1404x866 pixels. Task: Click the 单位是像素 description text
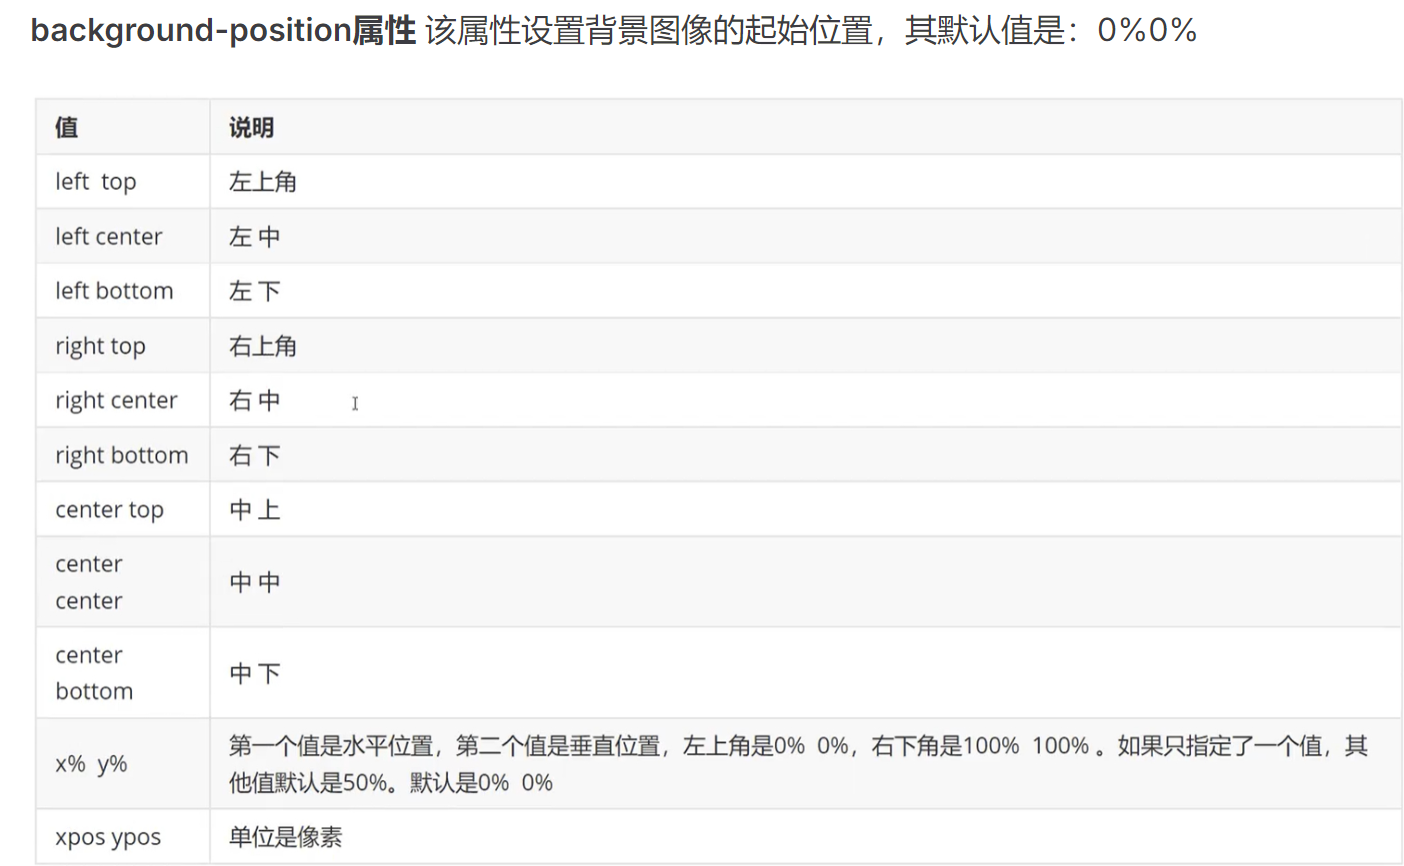click(x=286, y=837)
